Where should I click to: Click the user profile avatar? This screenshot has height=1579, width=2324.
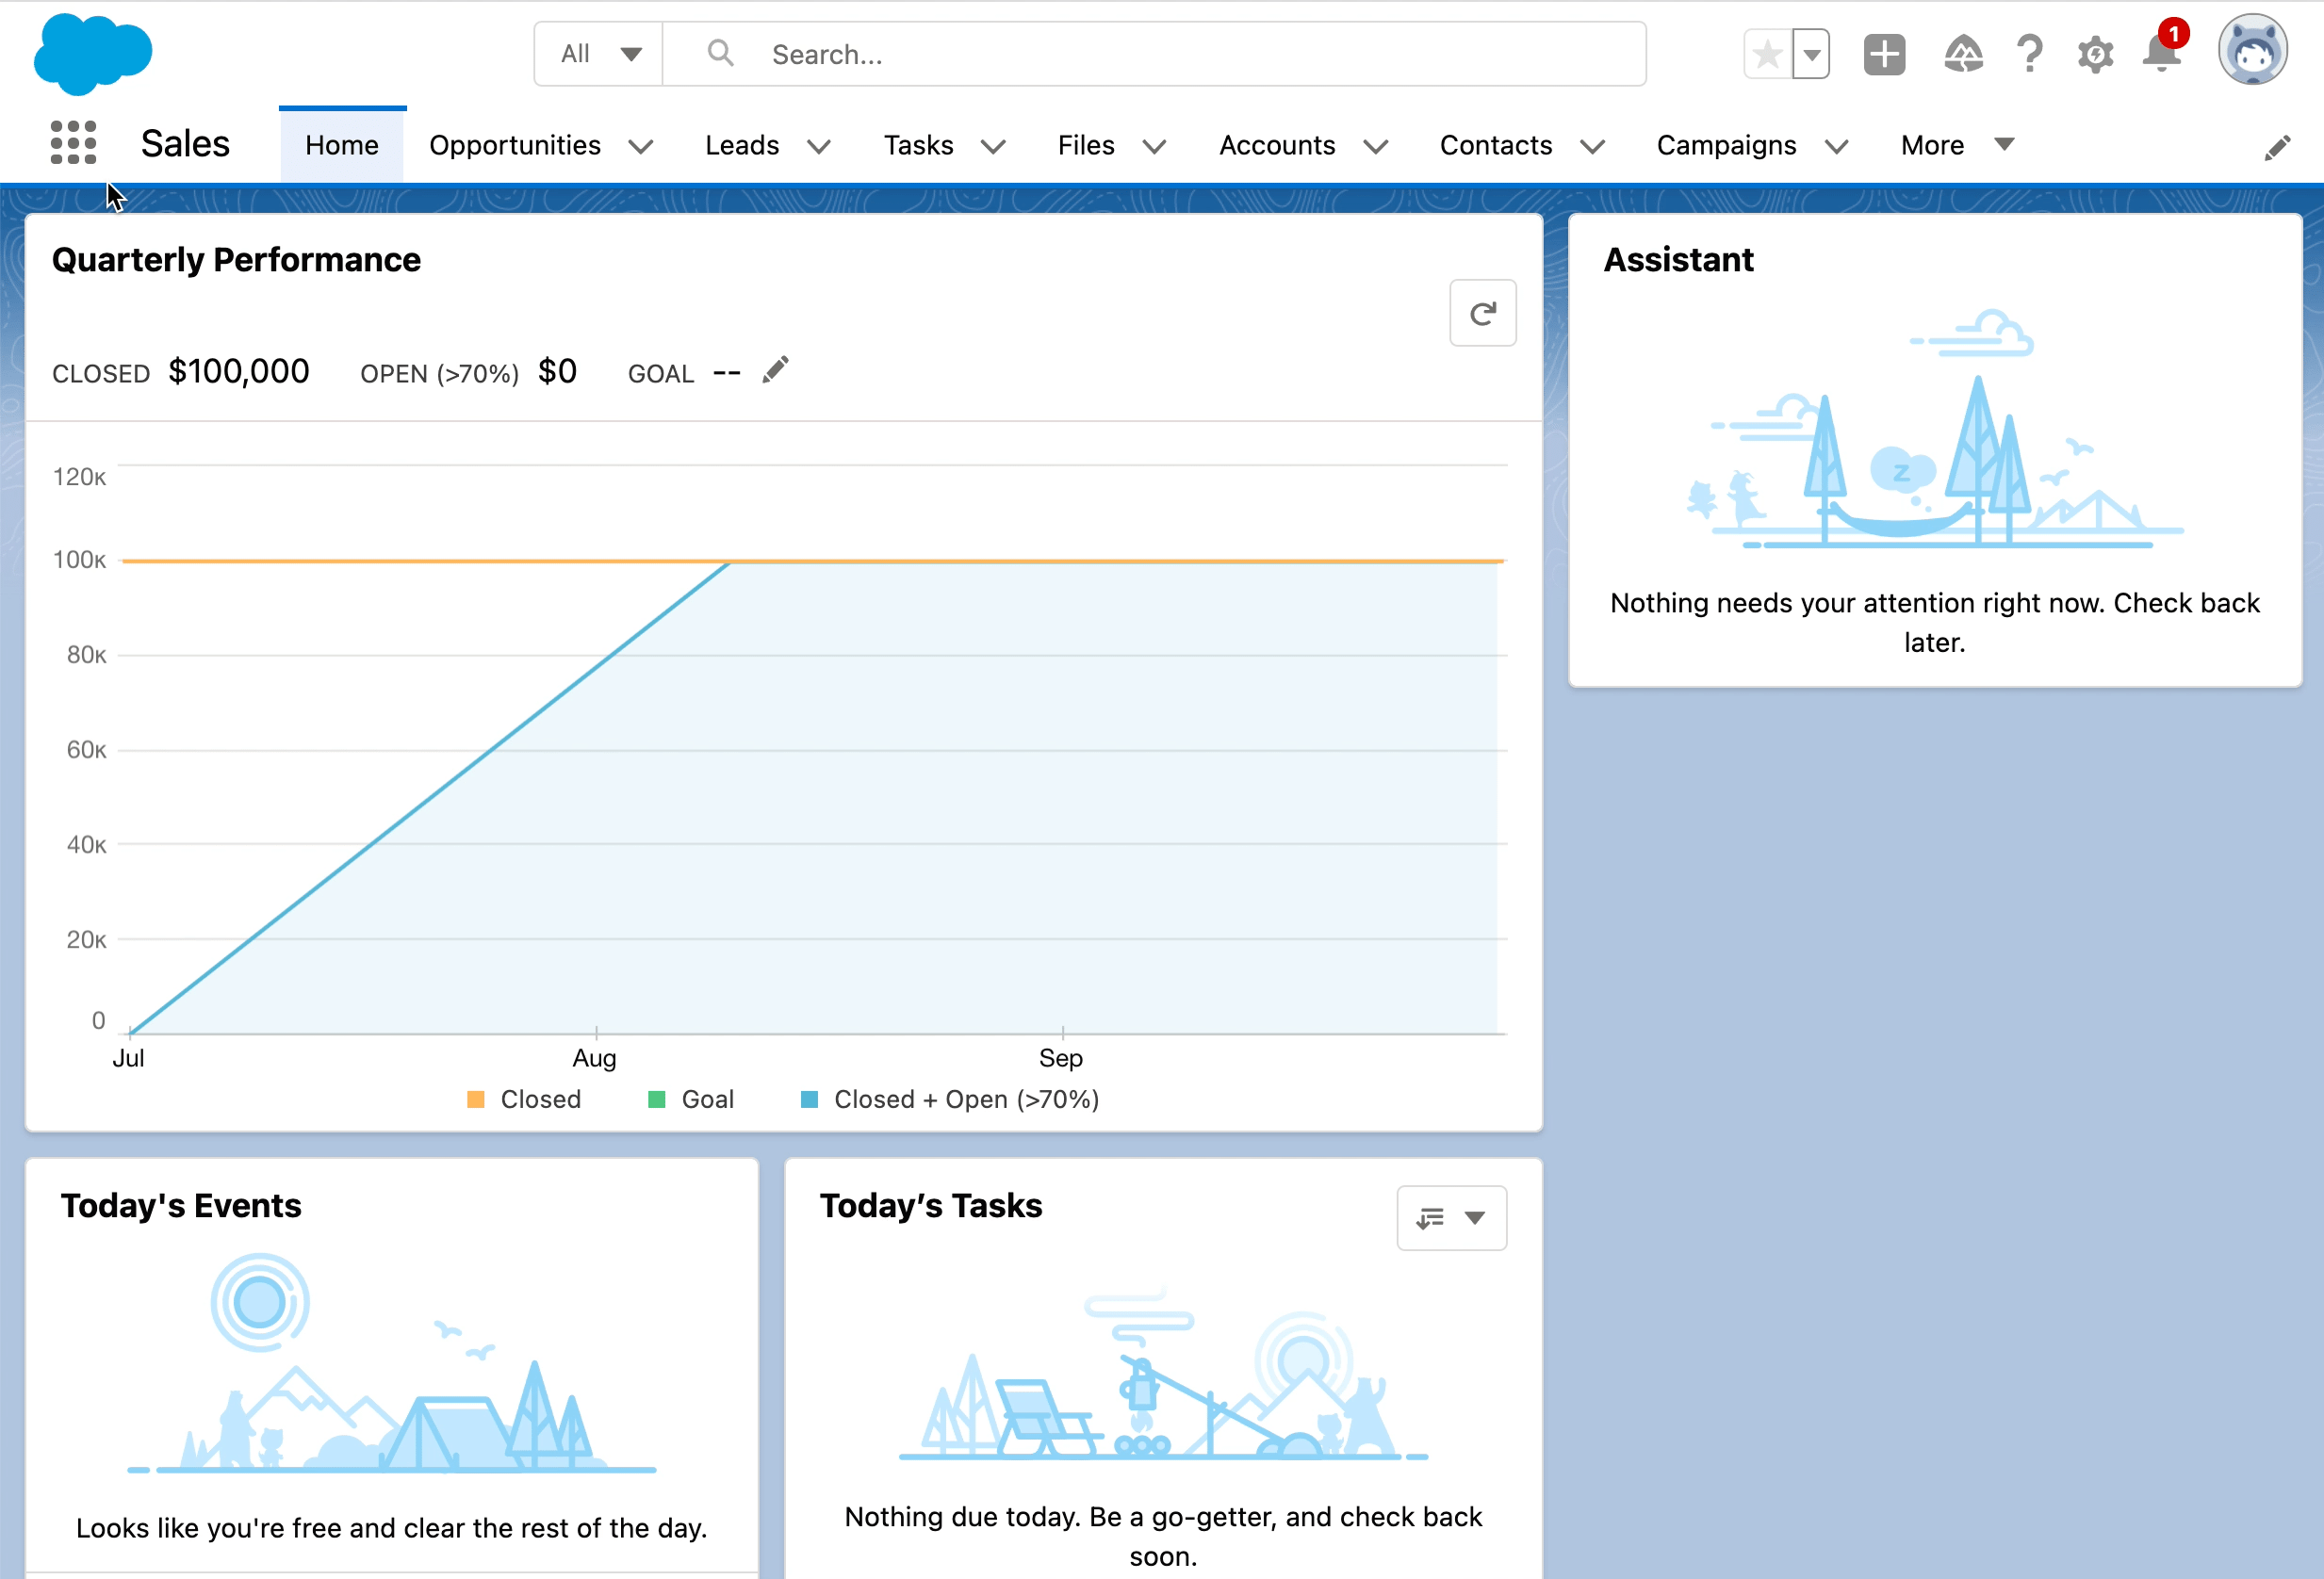(2252, 51)
